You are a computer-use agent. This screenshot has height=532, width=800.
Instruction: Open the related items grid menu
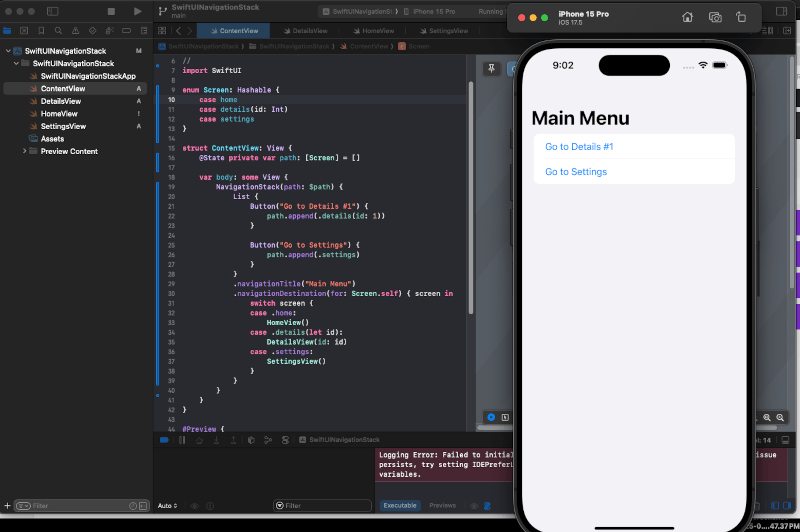click(162, 31)
